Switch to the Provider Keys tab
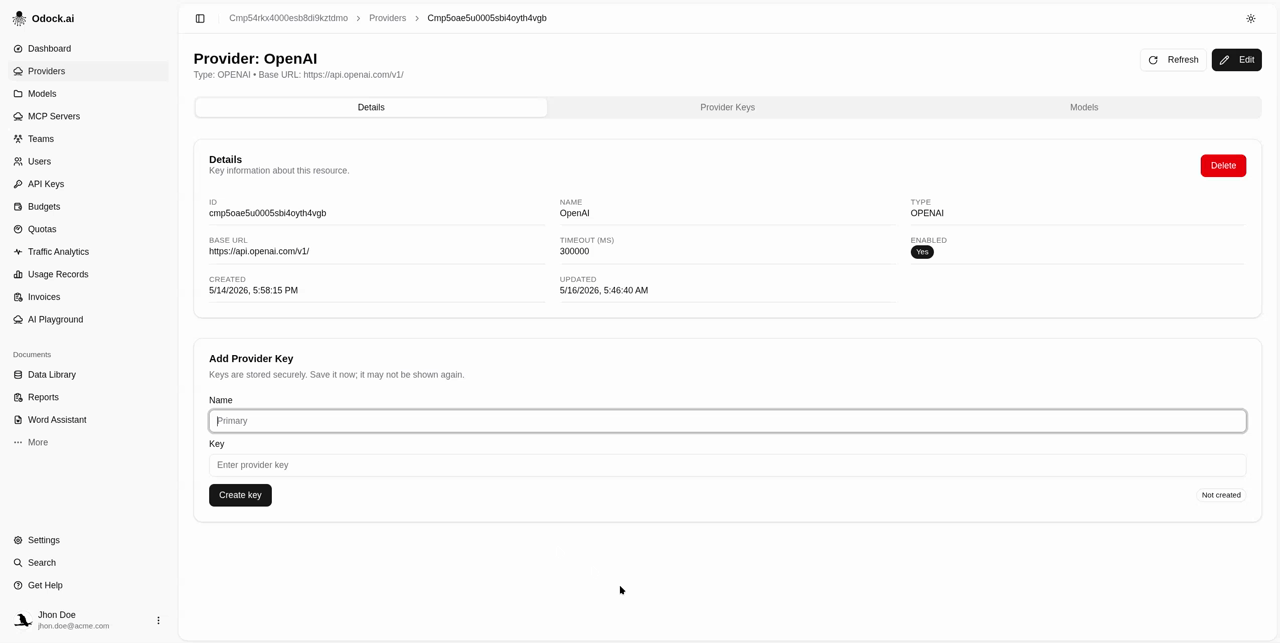1280x643 pixels. tap(727, 107)
